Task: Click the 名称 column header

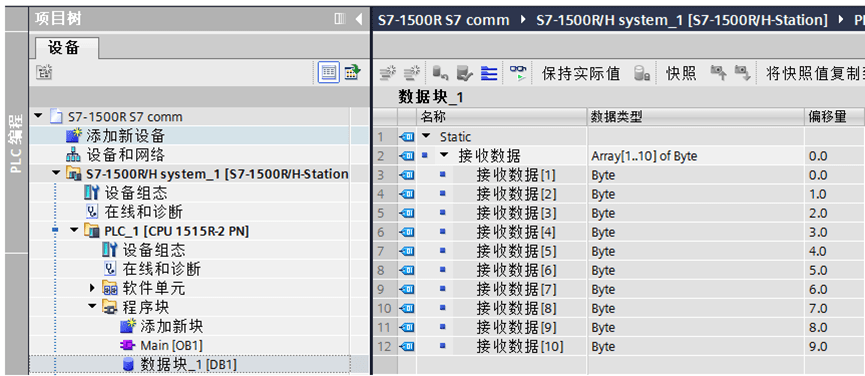Action: pos(501,117)
